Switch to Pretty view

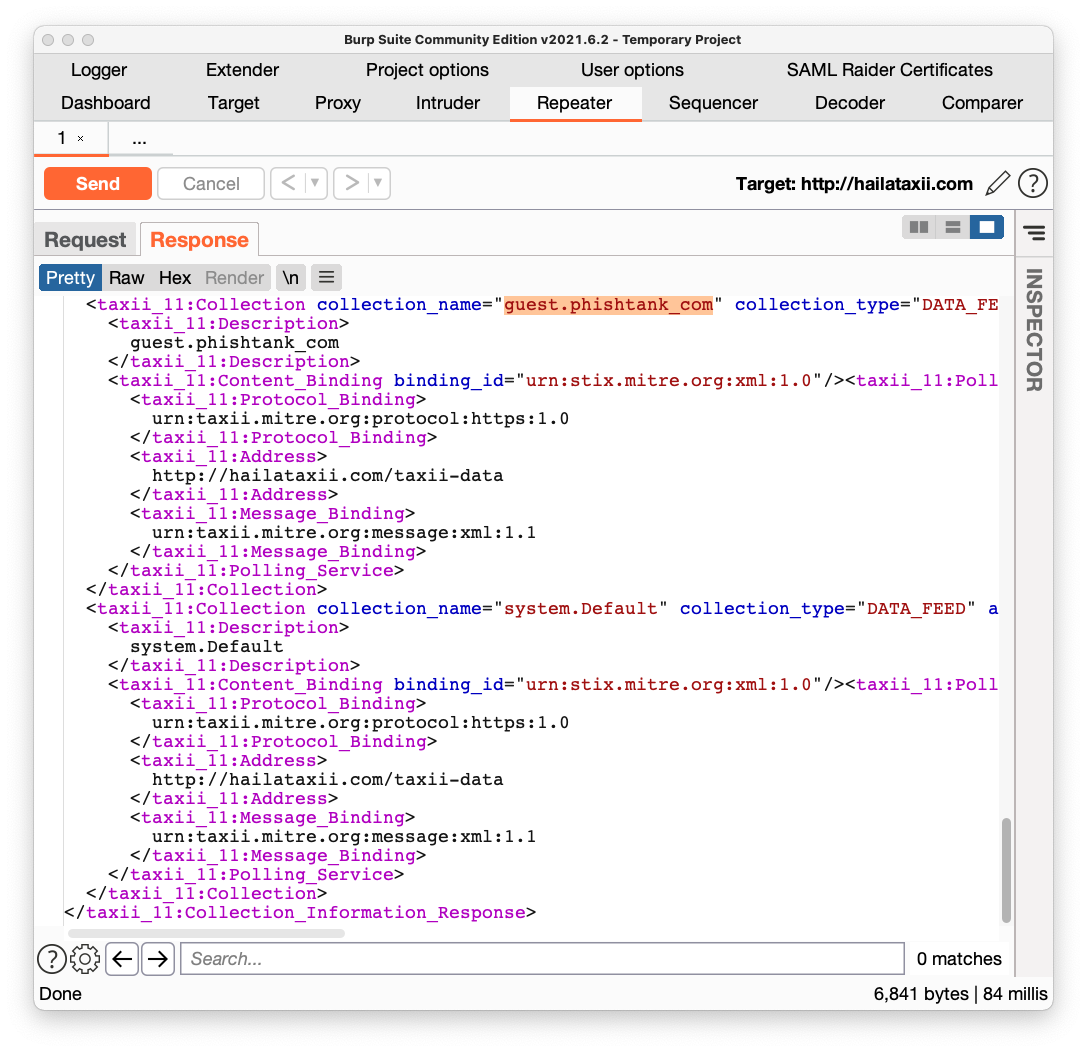[70, 278]
